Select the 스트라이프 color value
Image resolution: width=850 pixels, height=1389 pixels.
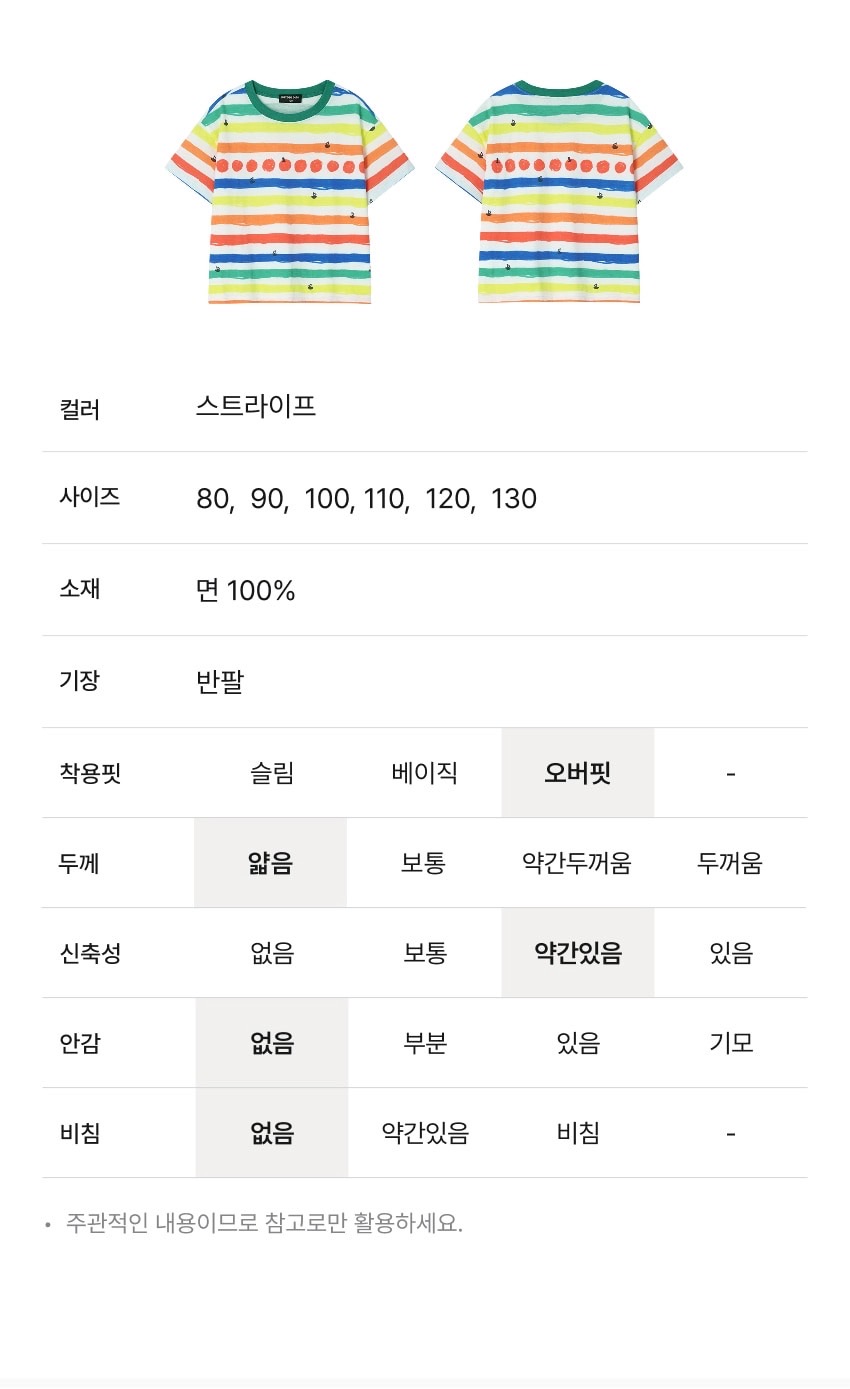tap(256, 406)
